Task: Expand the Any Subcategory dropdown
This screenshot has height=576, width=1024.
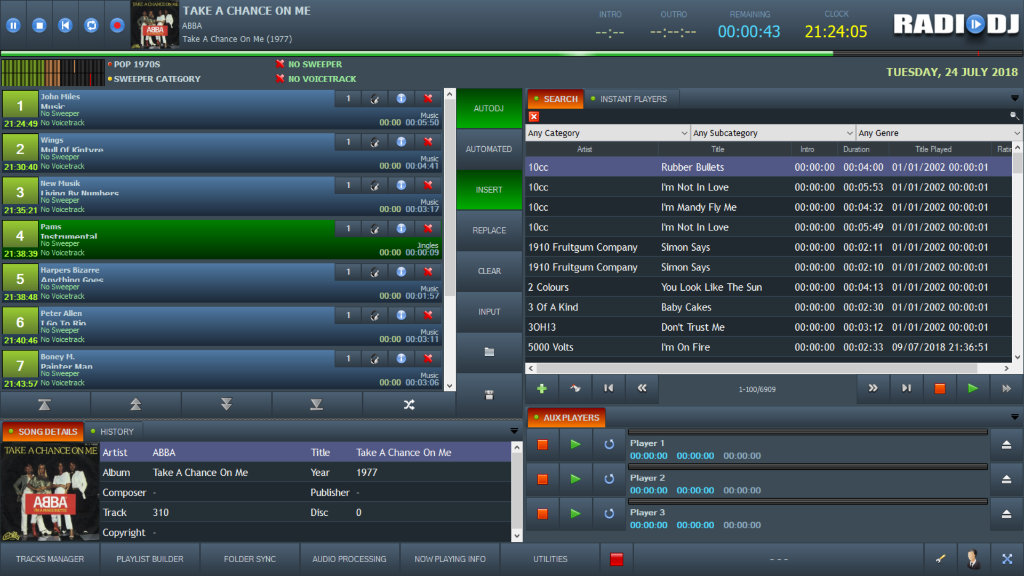Action: pos(772,133)
